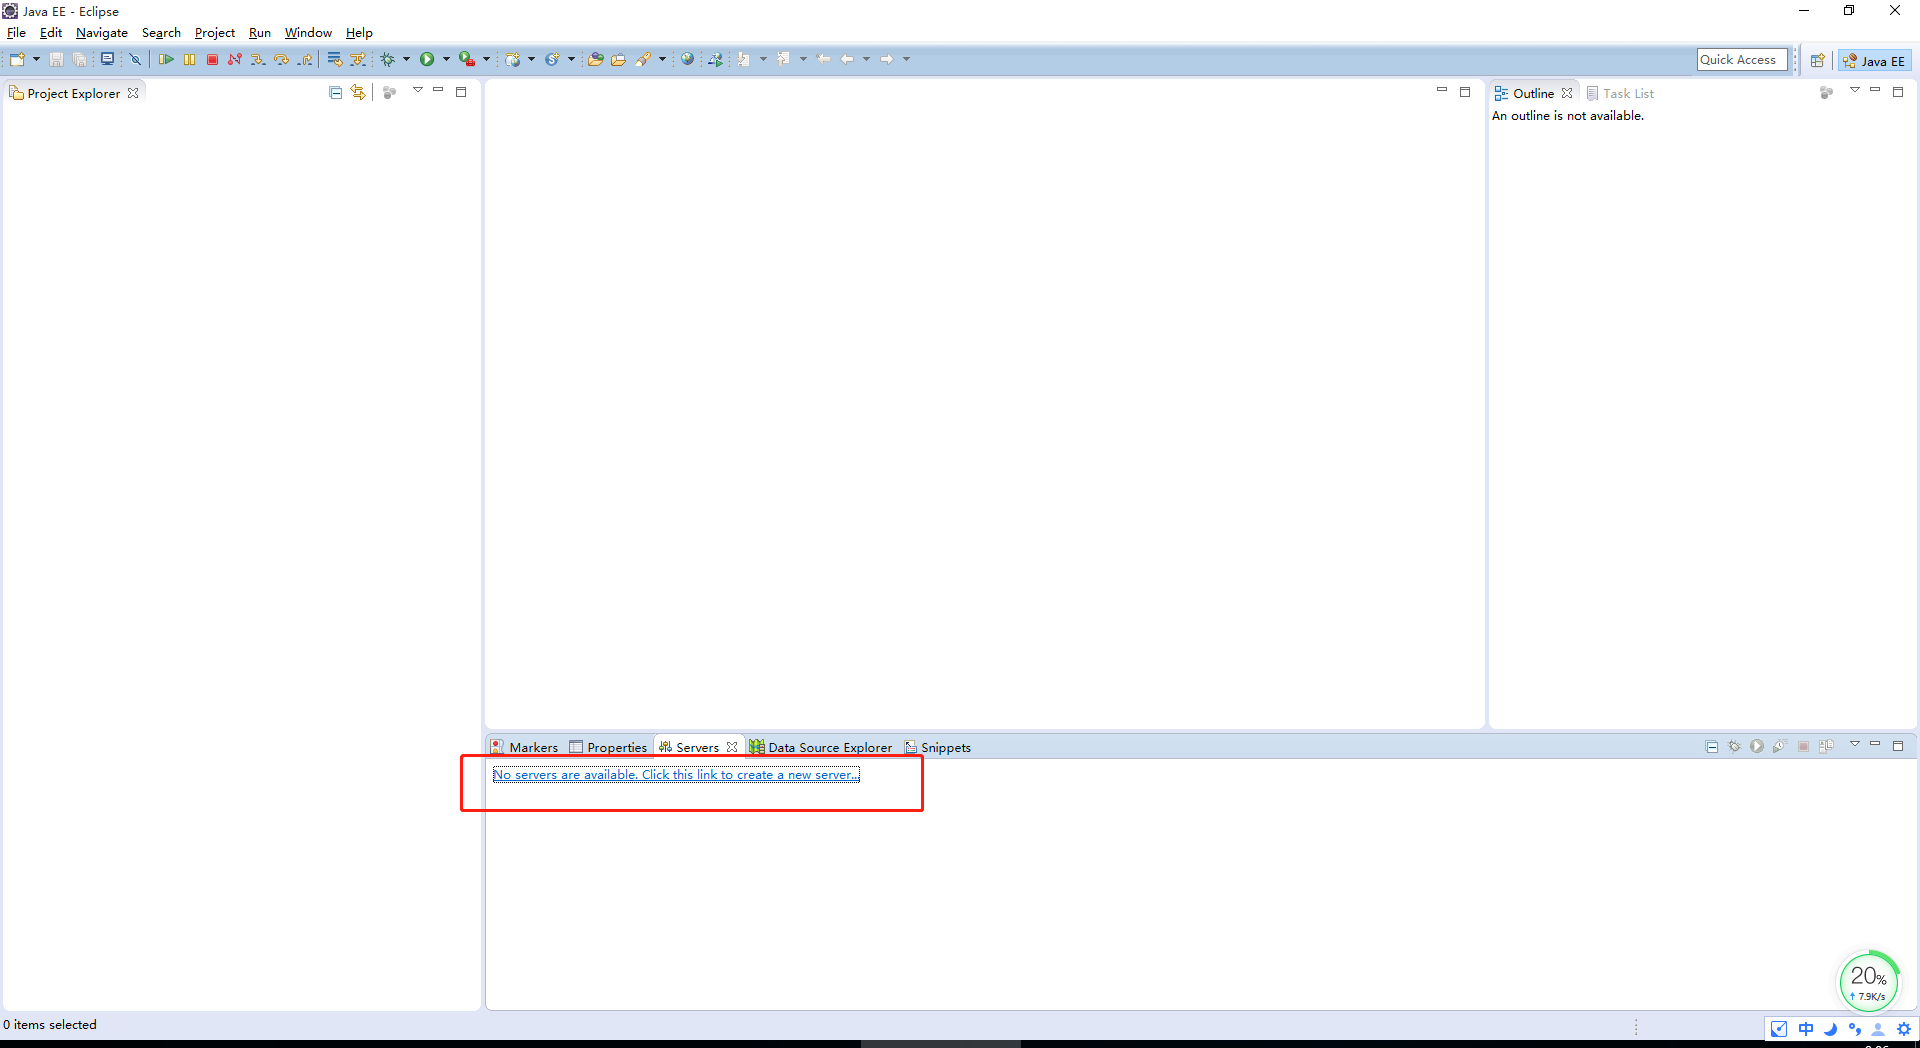Toggle Link with Editor in Project Explorer
Image resolution: width=1920 pixels, height=1048 pixels.
[x=358, y=92]
